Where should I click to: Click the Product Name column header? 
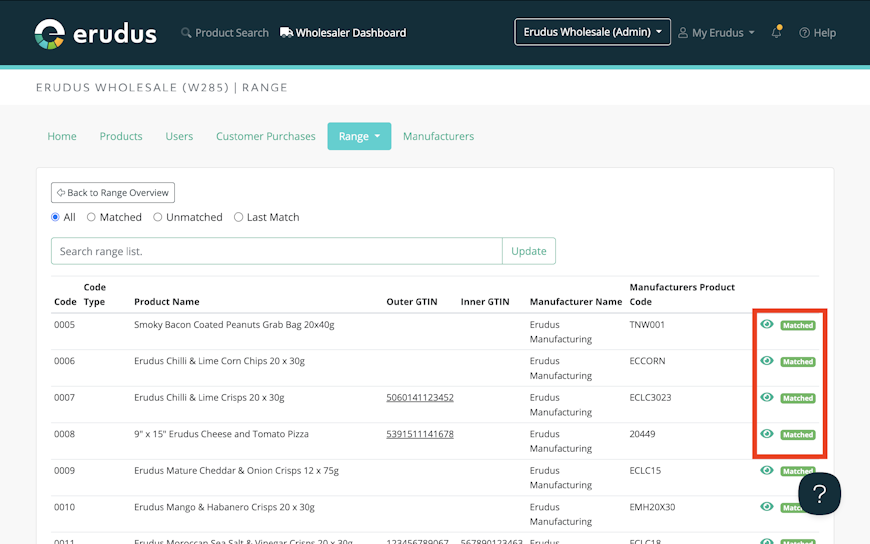tap(166, 302)
